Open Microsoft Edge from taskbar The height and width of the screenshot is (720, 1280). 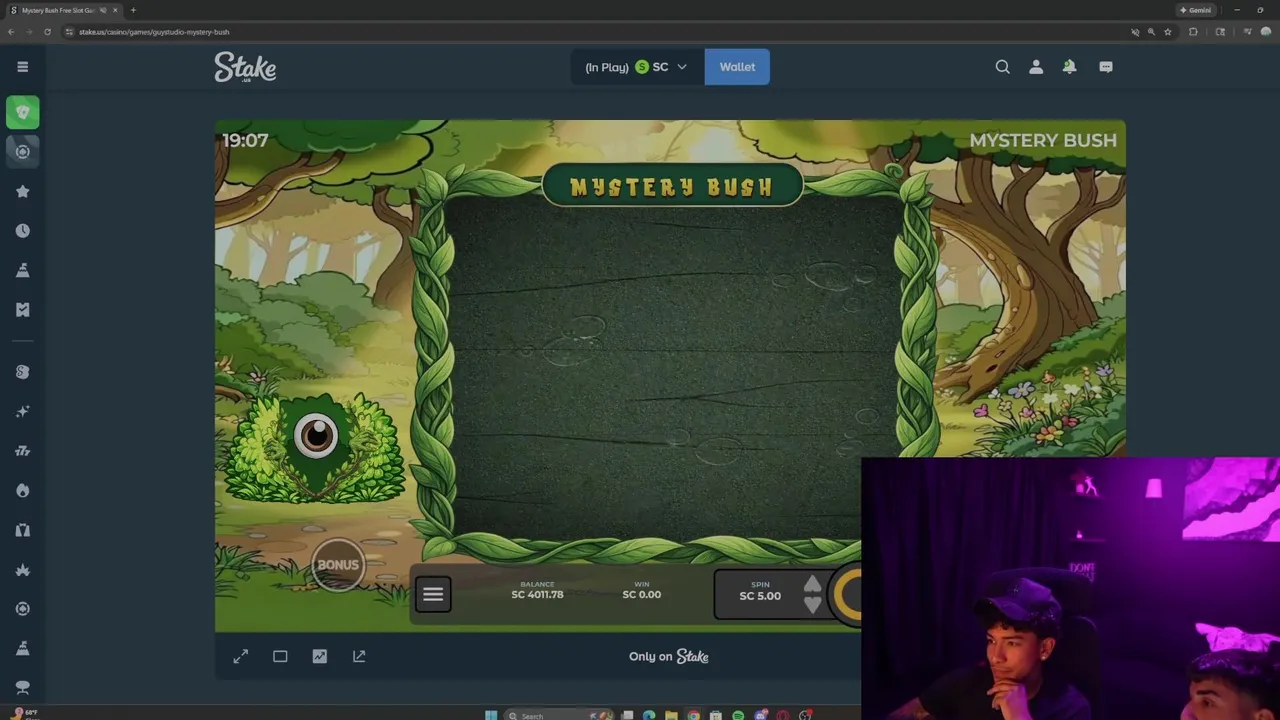[649, 715]
